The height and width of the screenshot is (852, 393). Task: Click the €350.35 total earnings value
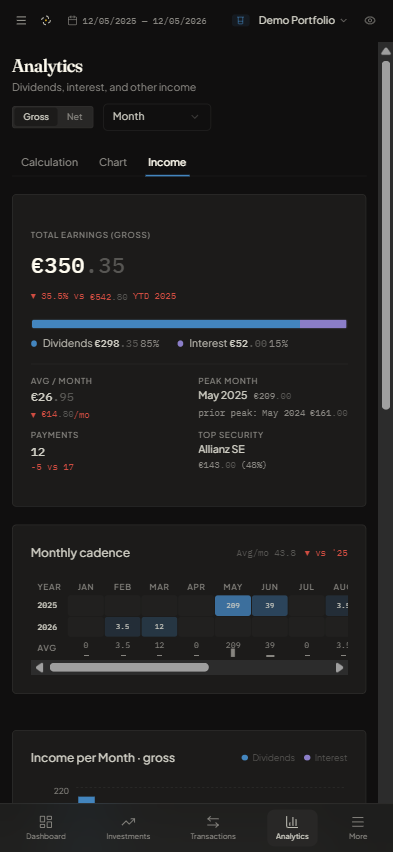pyautogui.click(x=78, y=266)
